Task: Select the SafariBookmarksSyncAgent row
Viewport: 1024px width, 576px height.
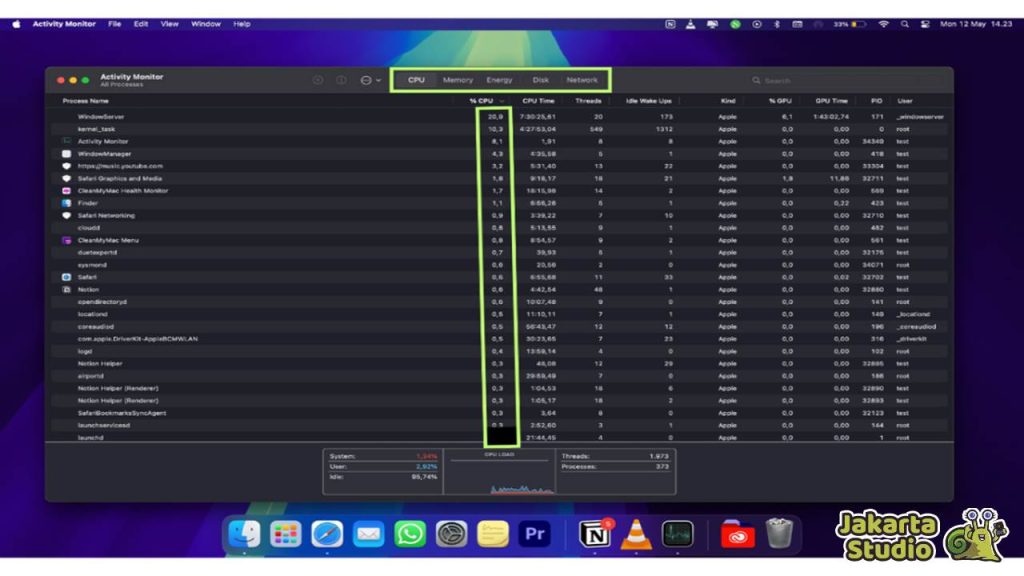Action: [x=500, y=413]
